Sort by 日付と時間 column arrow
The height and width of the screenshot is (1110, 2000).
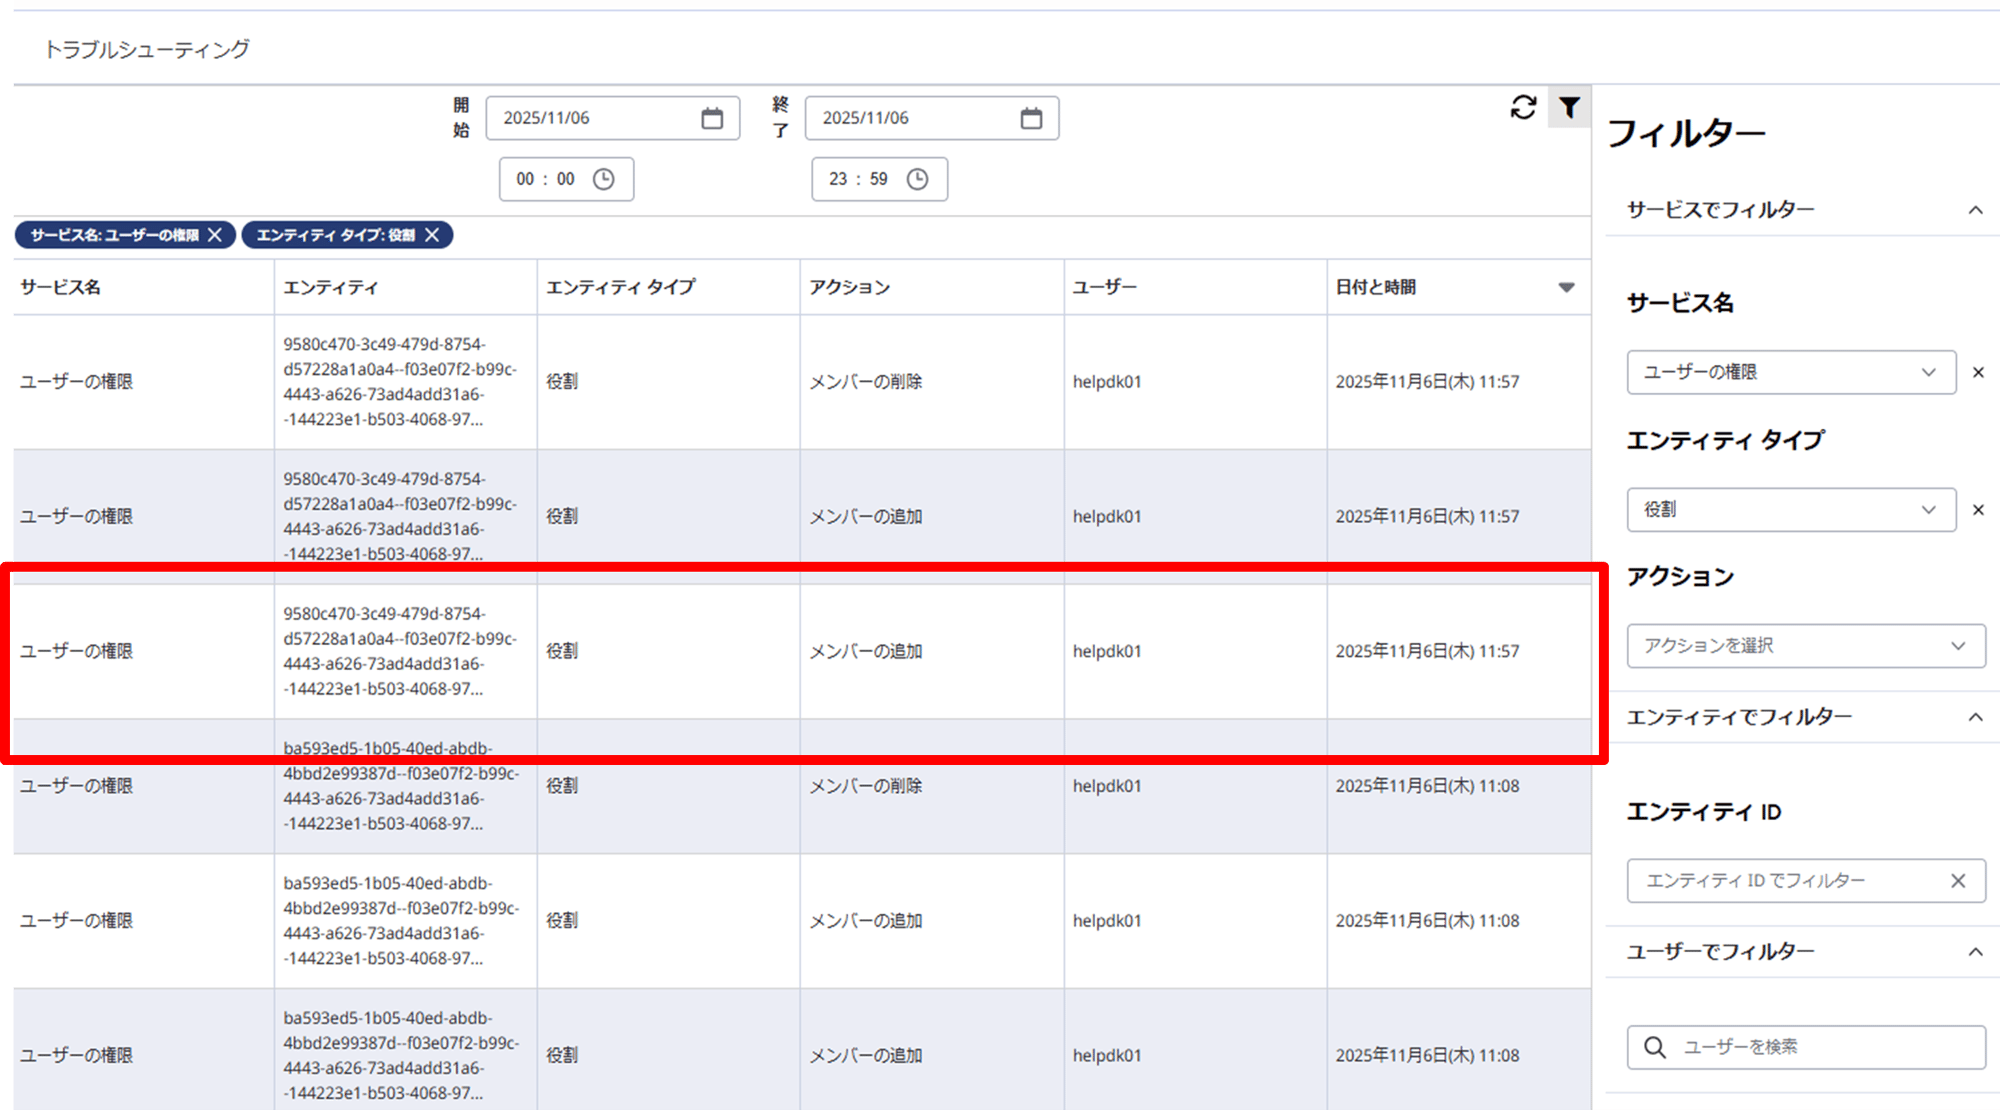(x=1566, y=288)
